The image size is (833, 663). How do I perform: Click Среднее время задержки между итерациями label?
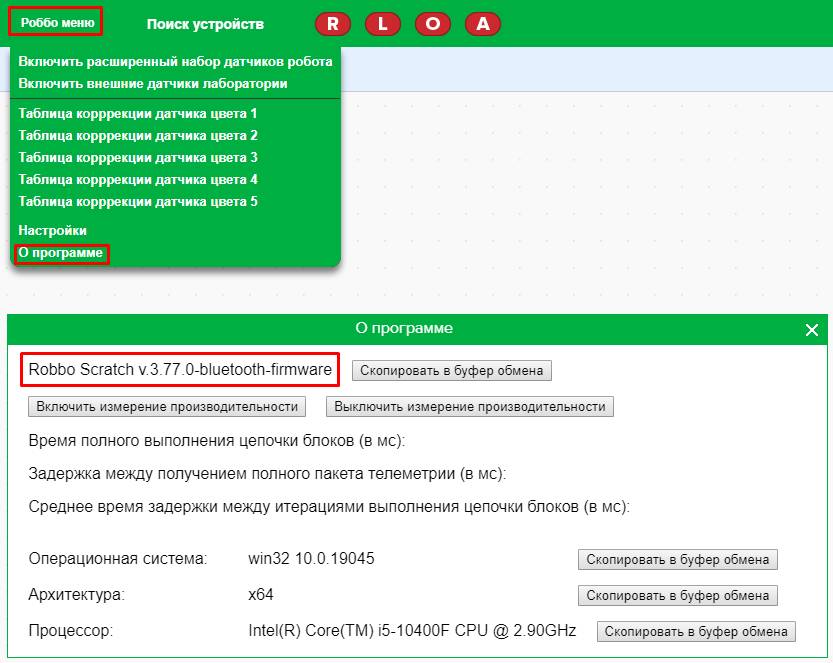(328, 506)
